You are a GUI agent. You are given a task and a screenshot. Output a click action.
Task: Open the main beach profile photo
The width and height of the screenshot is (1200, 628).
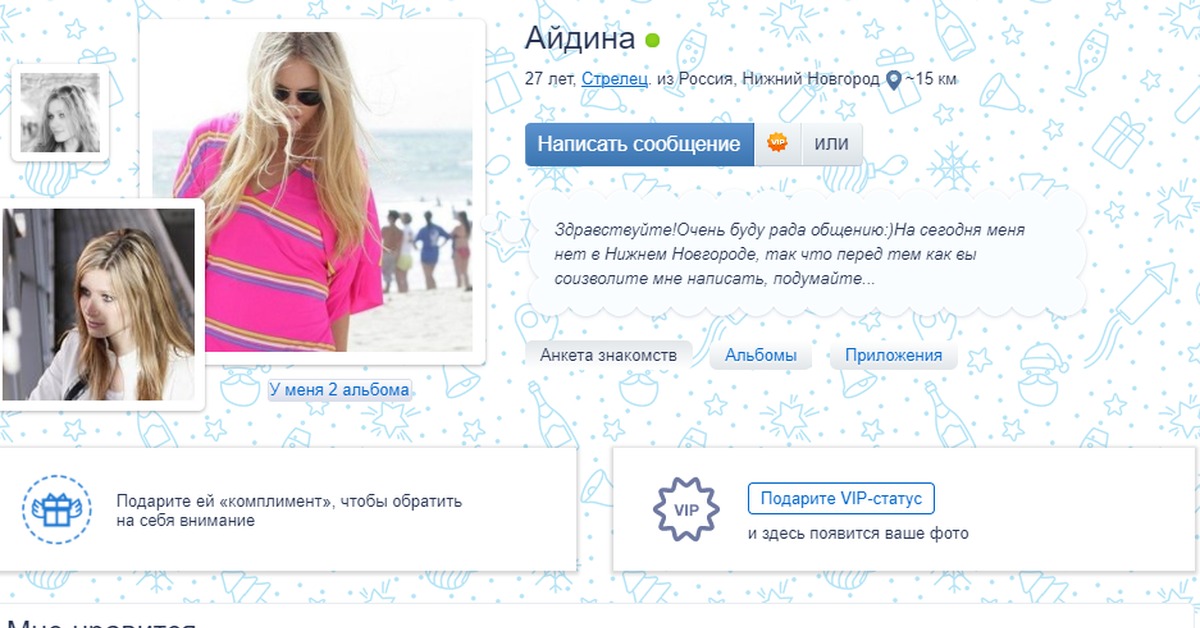tap(312, 191)
